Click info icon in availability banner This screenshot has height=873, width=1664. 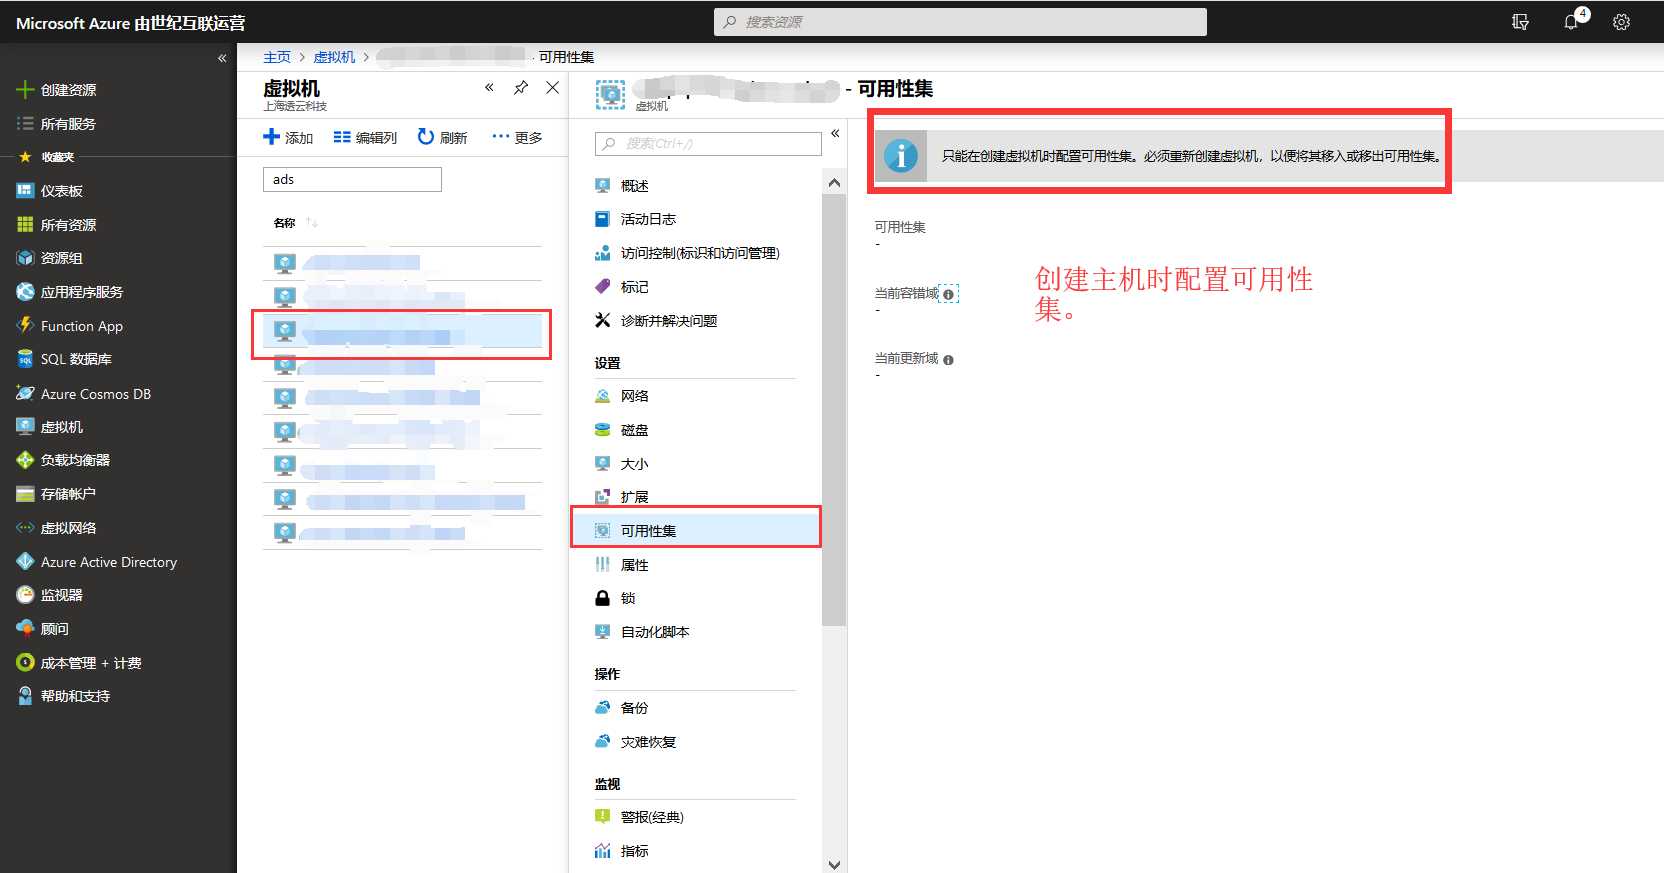click(x=901, y=156)
